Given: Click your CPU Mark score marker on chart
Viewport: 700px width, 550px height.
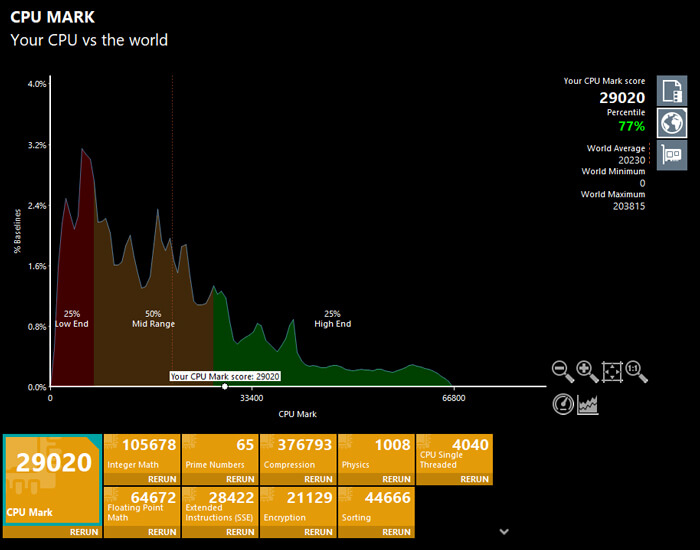Looking at the screenshot, I should tap(225, 386).
